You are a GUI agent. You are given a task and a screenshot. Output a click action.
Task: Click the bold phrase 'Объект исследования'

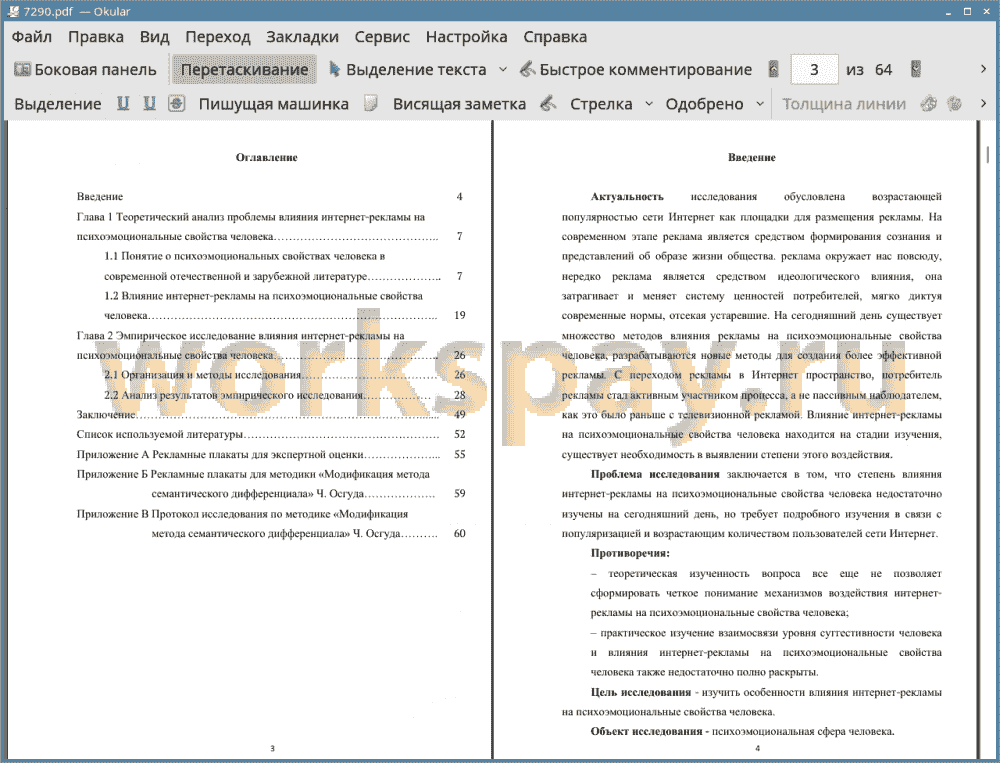pyautogui.click(x=646, y=732)
